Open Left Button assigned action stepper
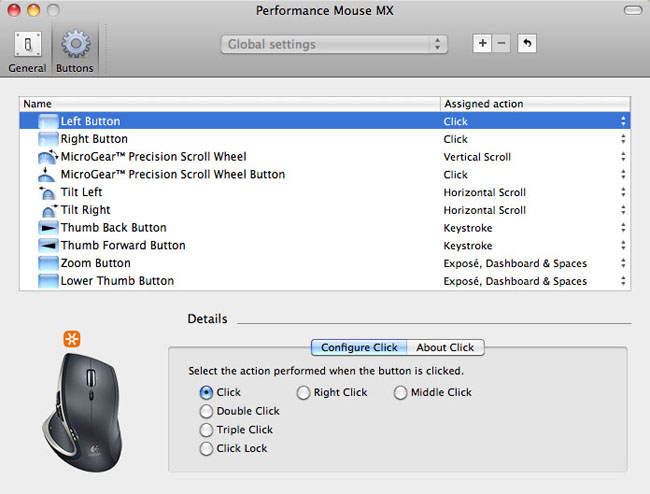Image resolution: width=650 pixels, height=494 pixels. [623, 121]
